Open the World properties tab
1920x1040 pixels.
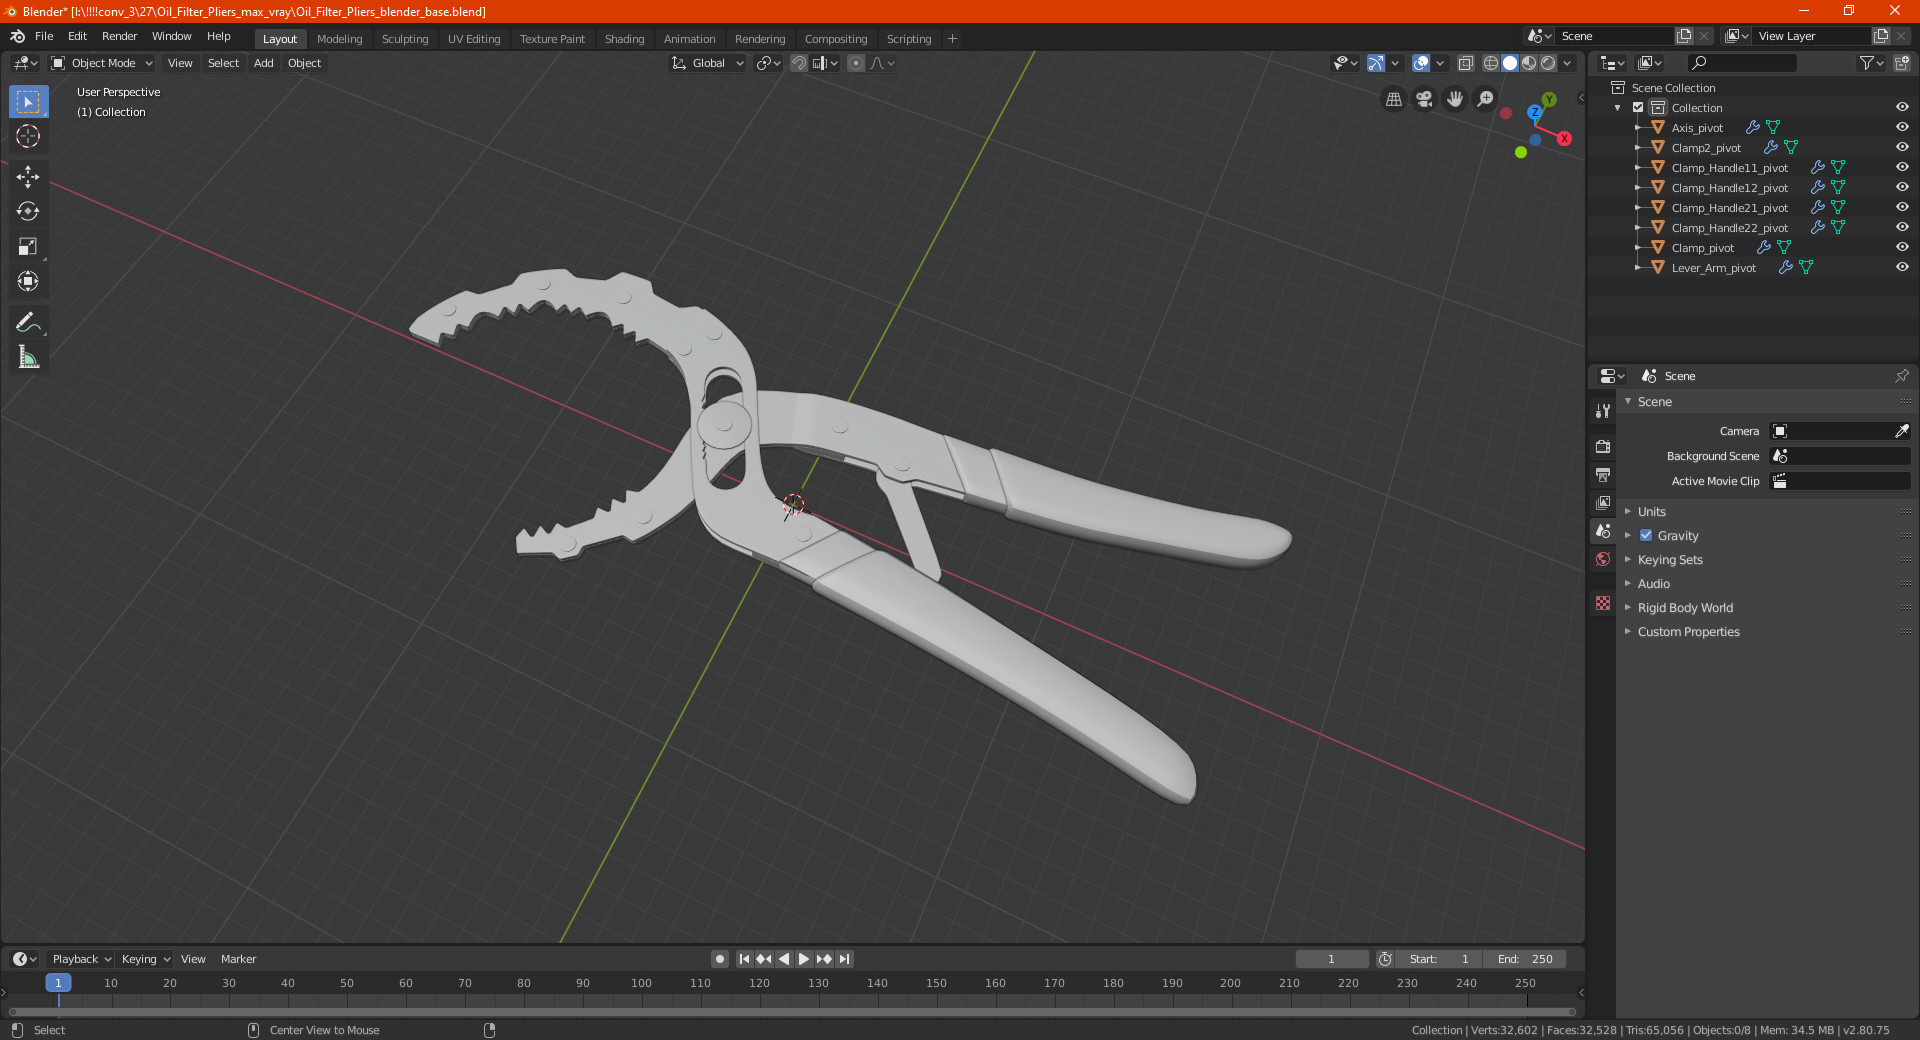[1603, 559]
